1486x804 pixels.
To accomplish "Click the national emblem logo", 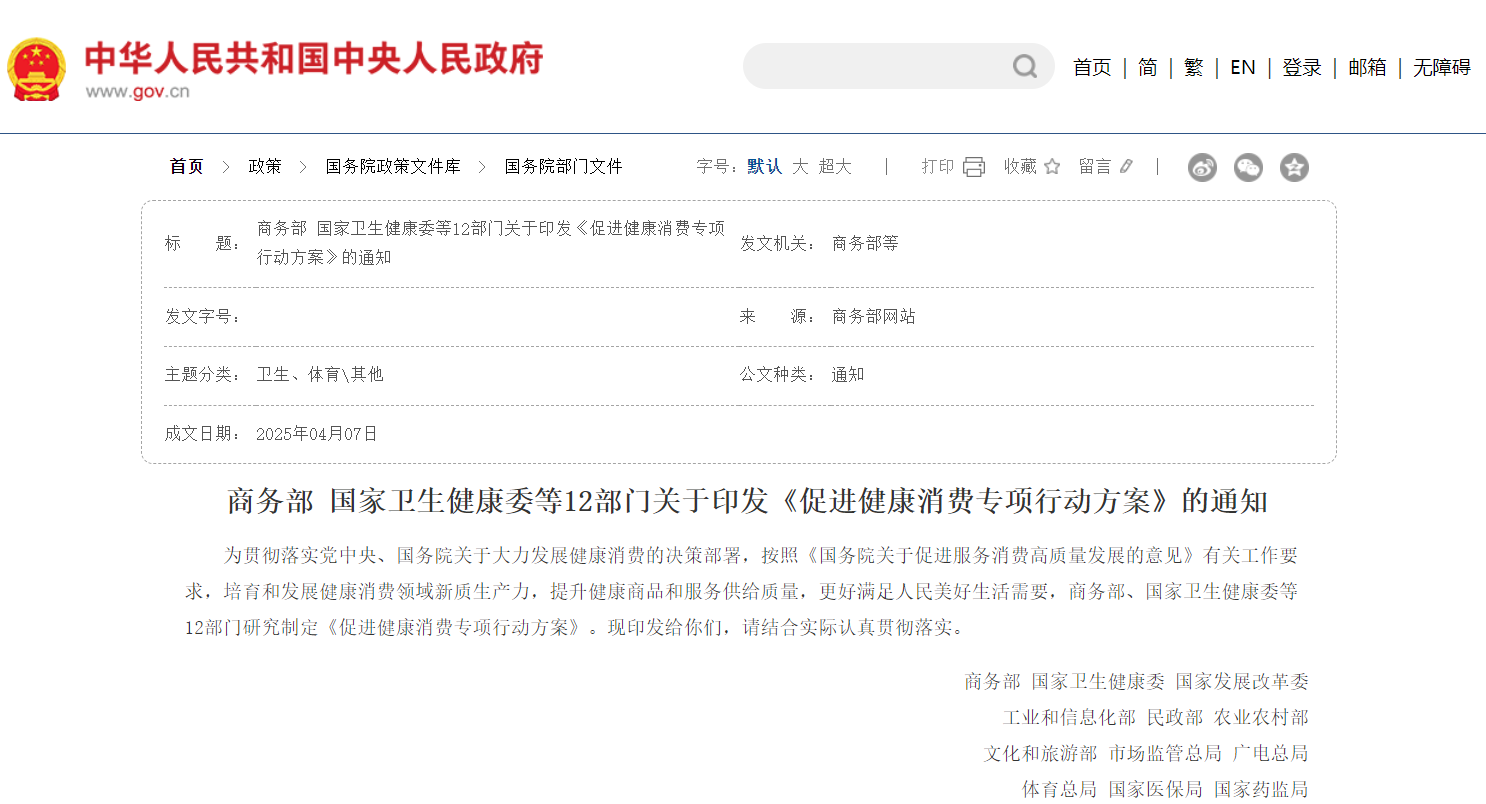I will (37, 69).
